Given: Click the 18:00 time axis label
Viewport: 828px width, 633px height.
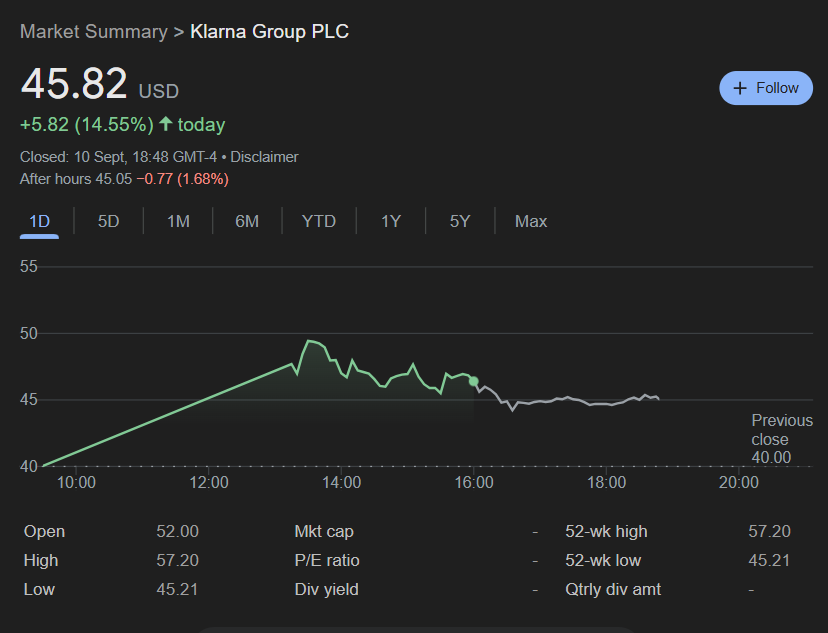Looking at the screenshot, I should 607,482.
